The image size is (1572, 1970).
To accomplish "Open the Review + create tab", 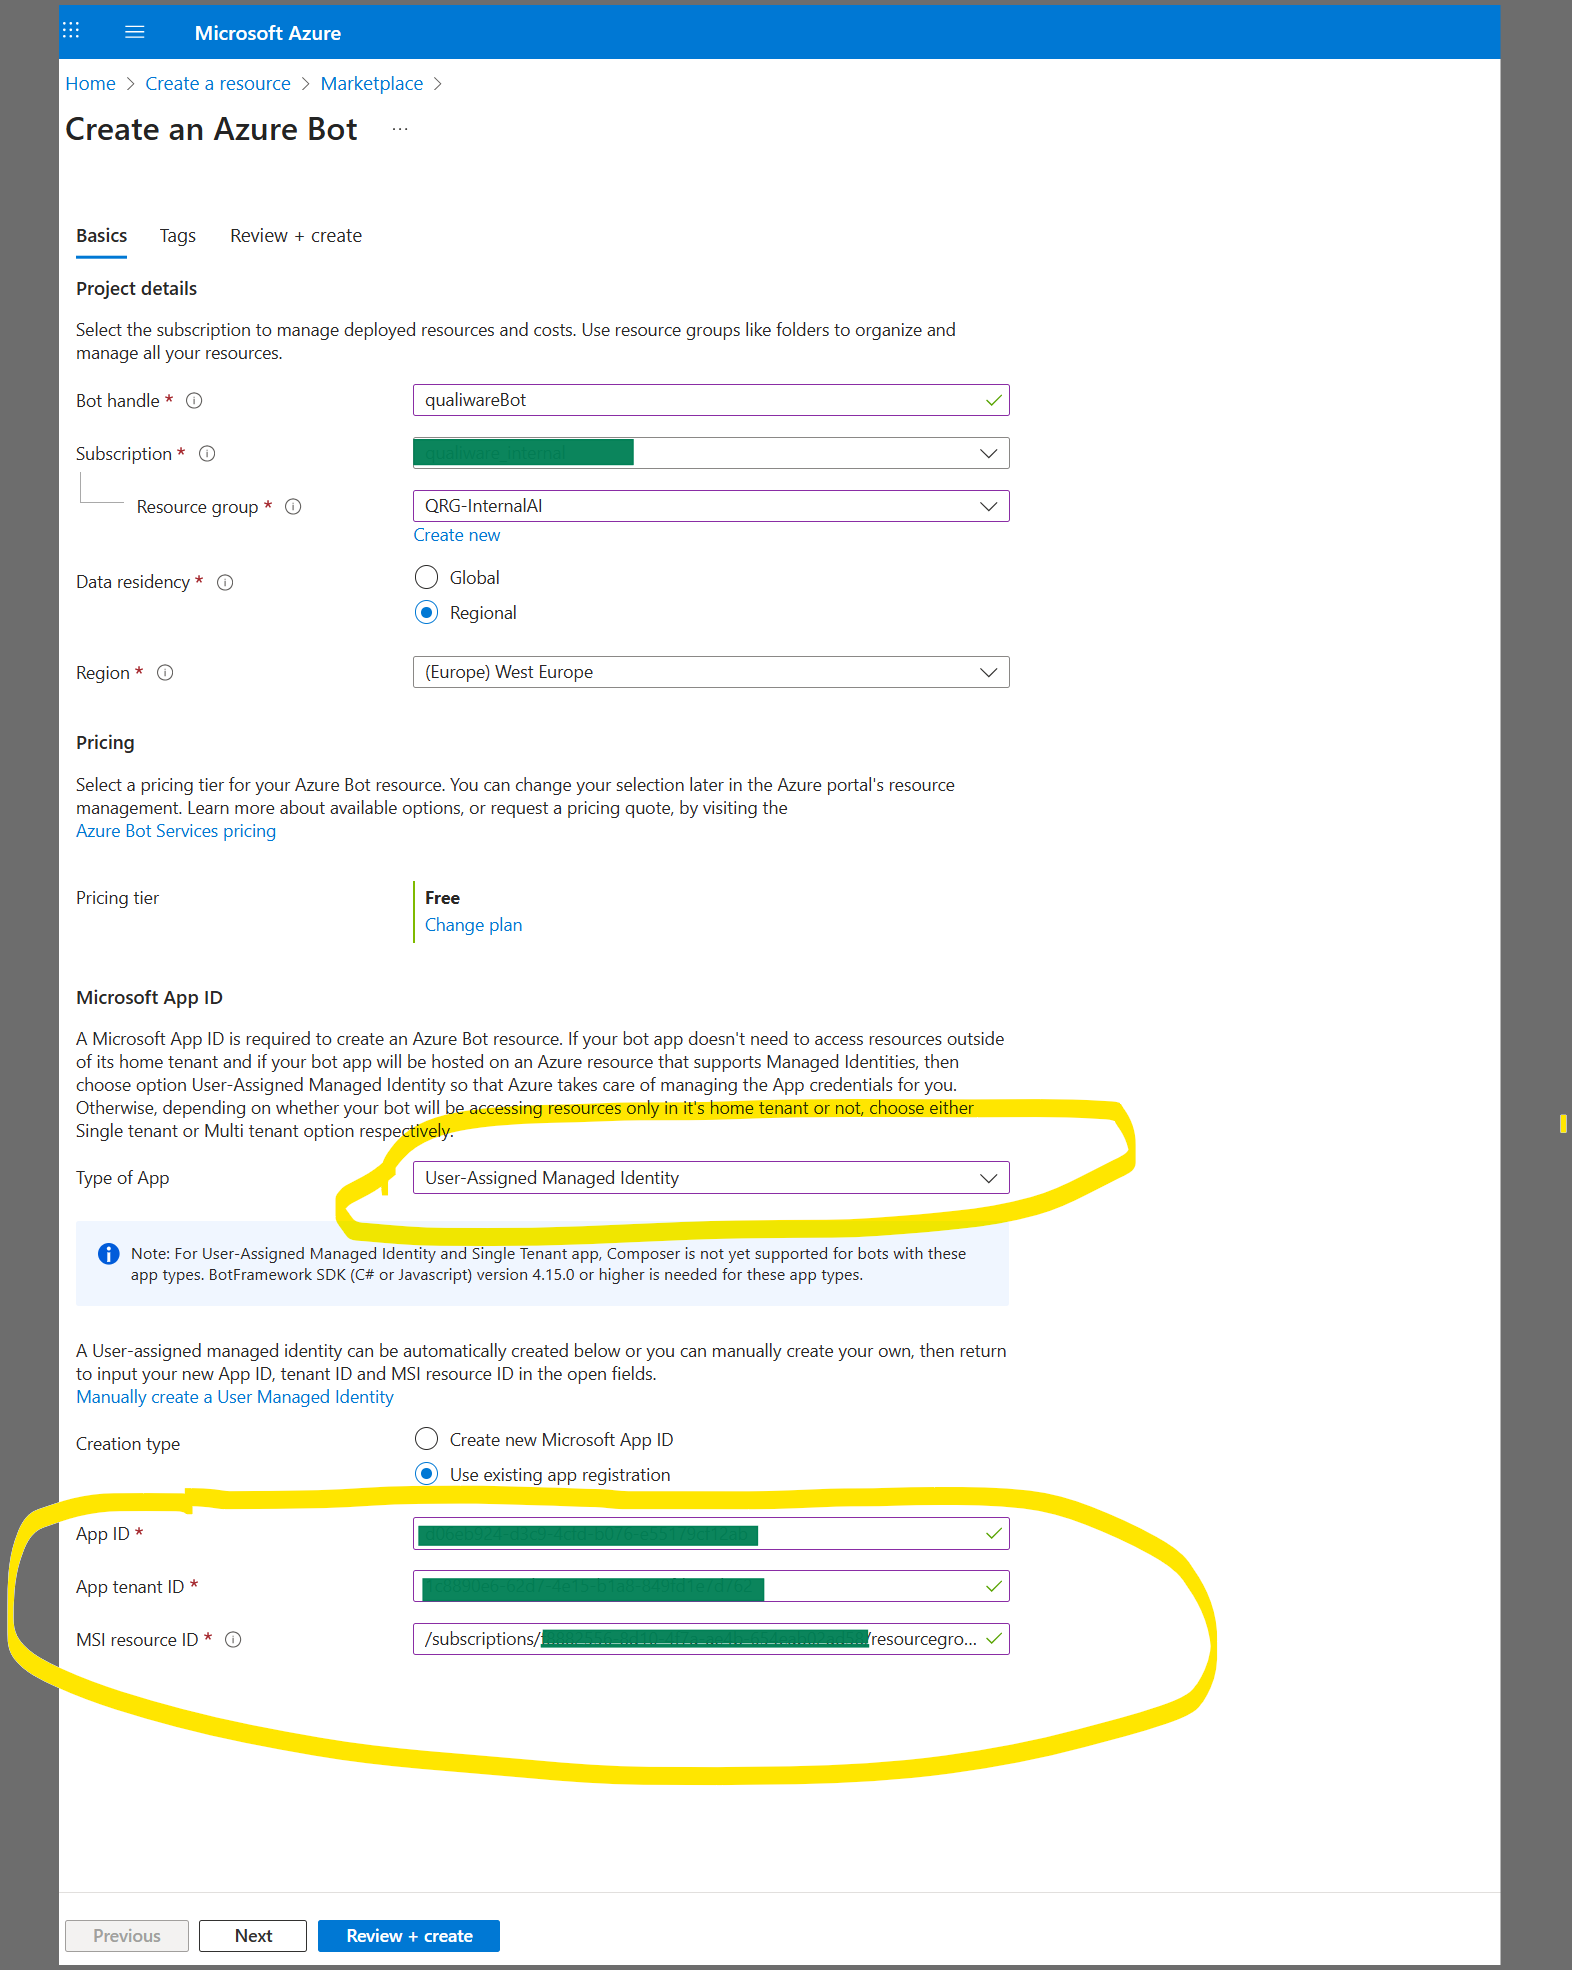I will [x=296, y=236].
